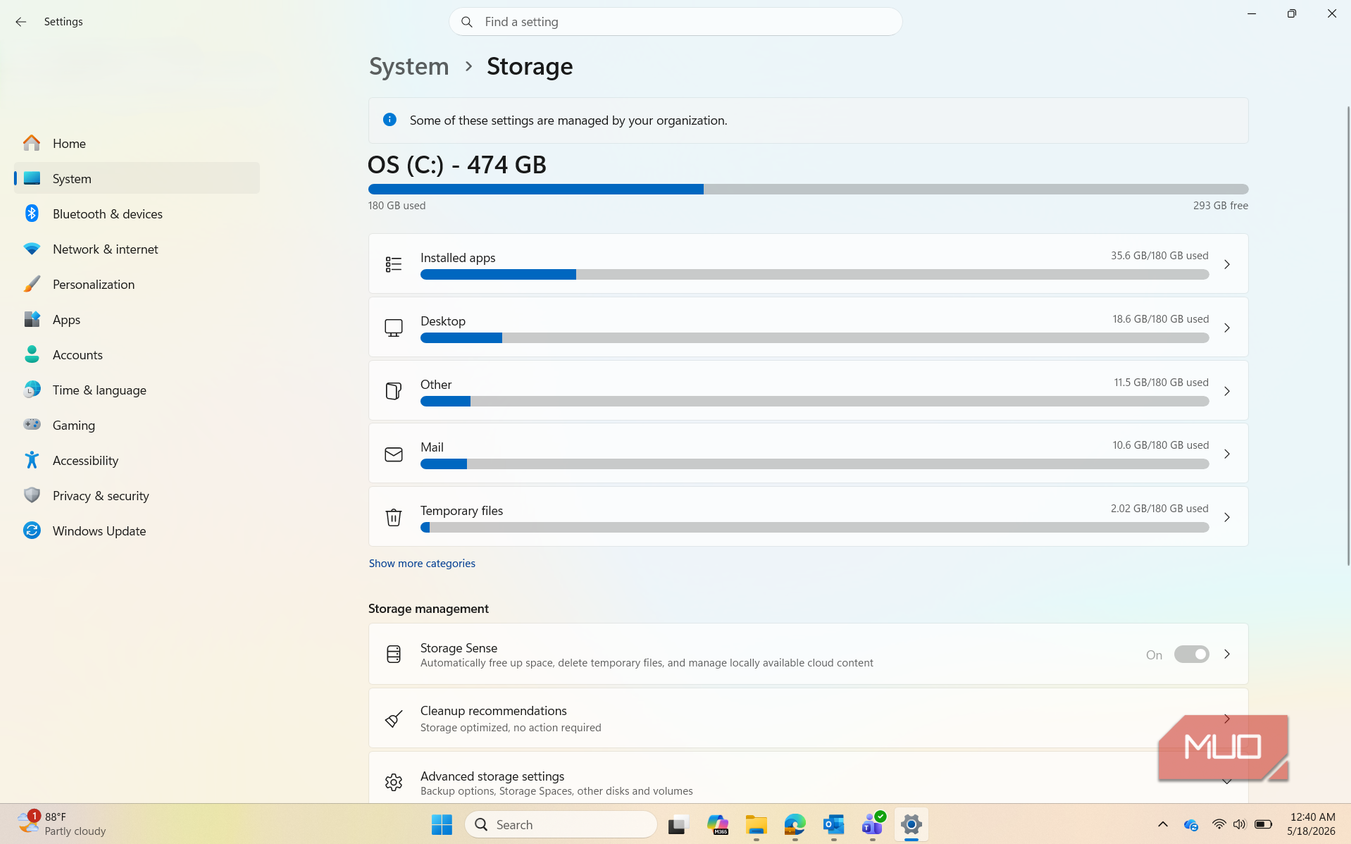The width and height of the screenshot is (1351, 844).
Task: Click System in the breadcrumb
Action: point(409,66)
